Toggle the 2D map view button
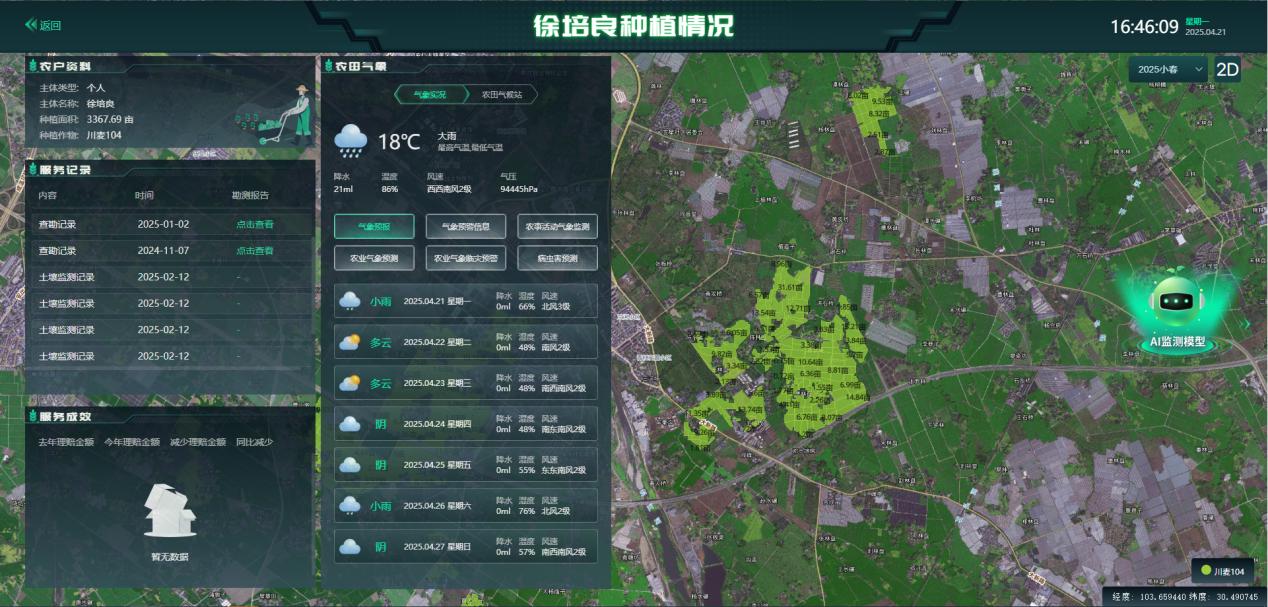This screenshot has height=607, width=1268. click(1227, 69)
